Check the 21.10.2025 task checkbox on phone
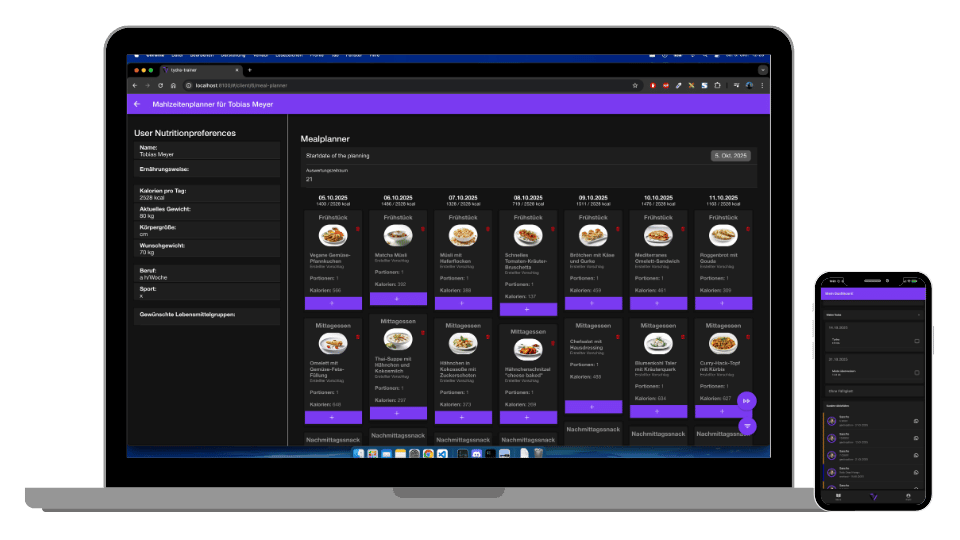Image resolution: width=960 pixels, height=540 pixels. [917, 372]
